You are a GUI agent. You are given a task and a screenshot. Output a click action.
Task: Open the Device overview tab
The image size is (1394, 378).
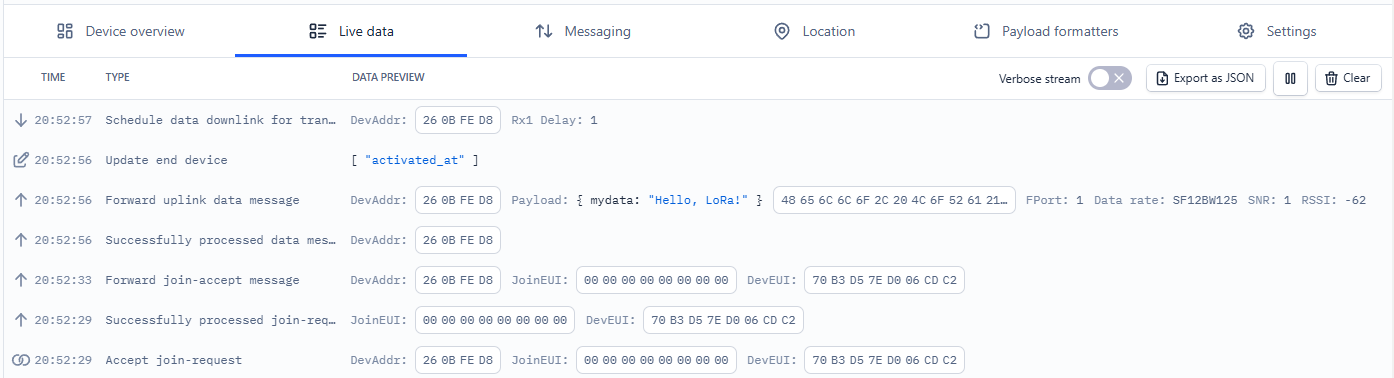(120, 31)
